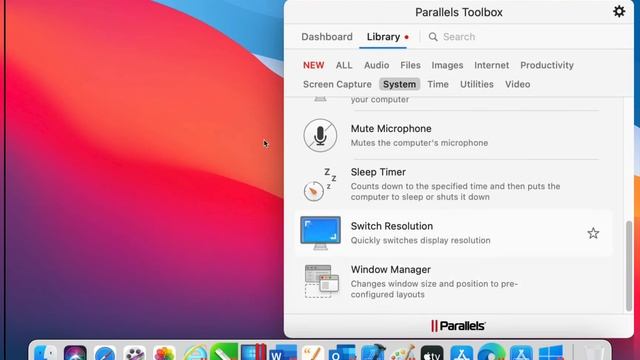
Task: Open Xcode from the Dock
Action: (373, 353)
